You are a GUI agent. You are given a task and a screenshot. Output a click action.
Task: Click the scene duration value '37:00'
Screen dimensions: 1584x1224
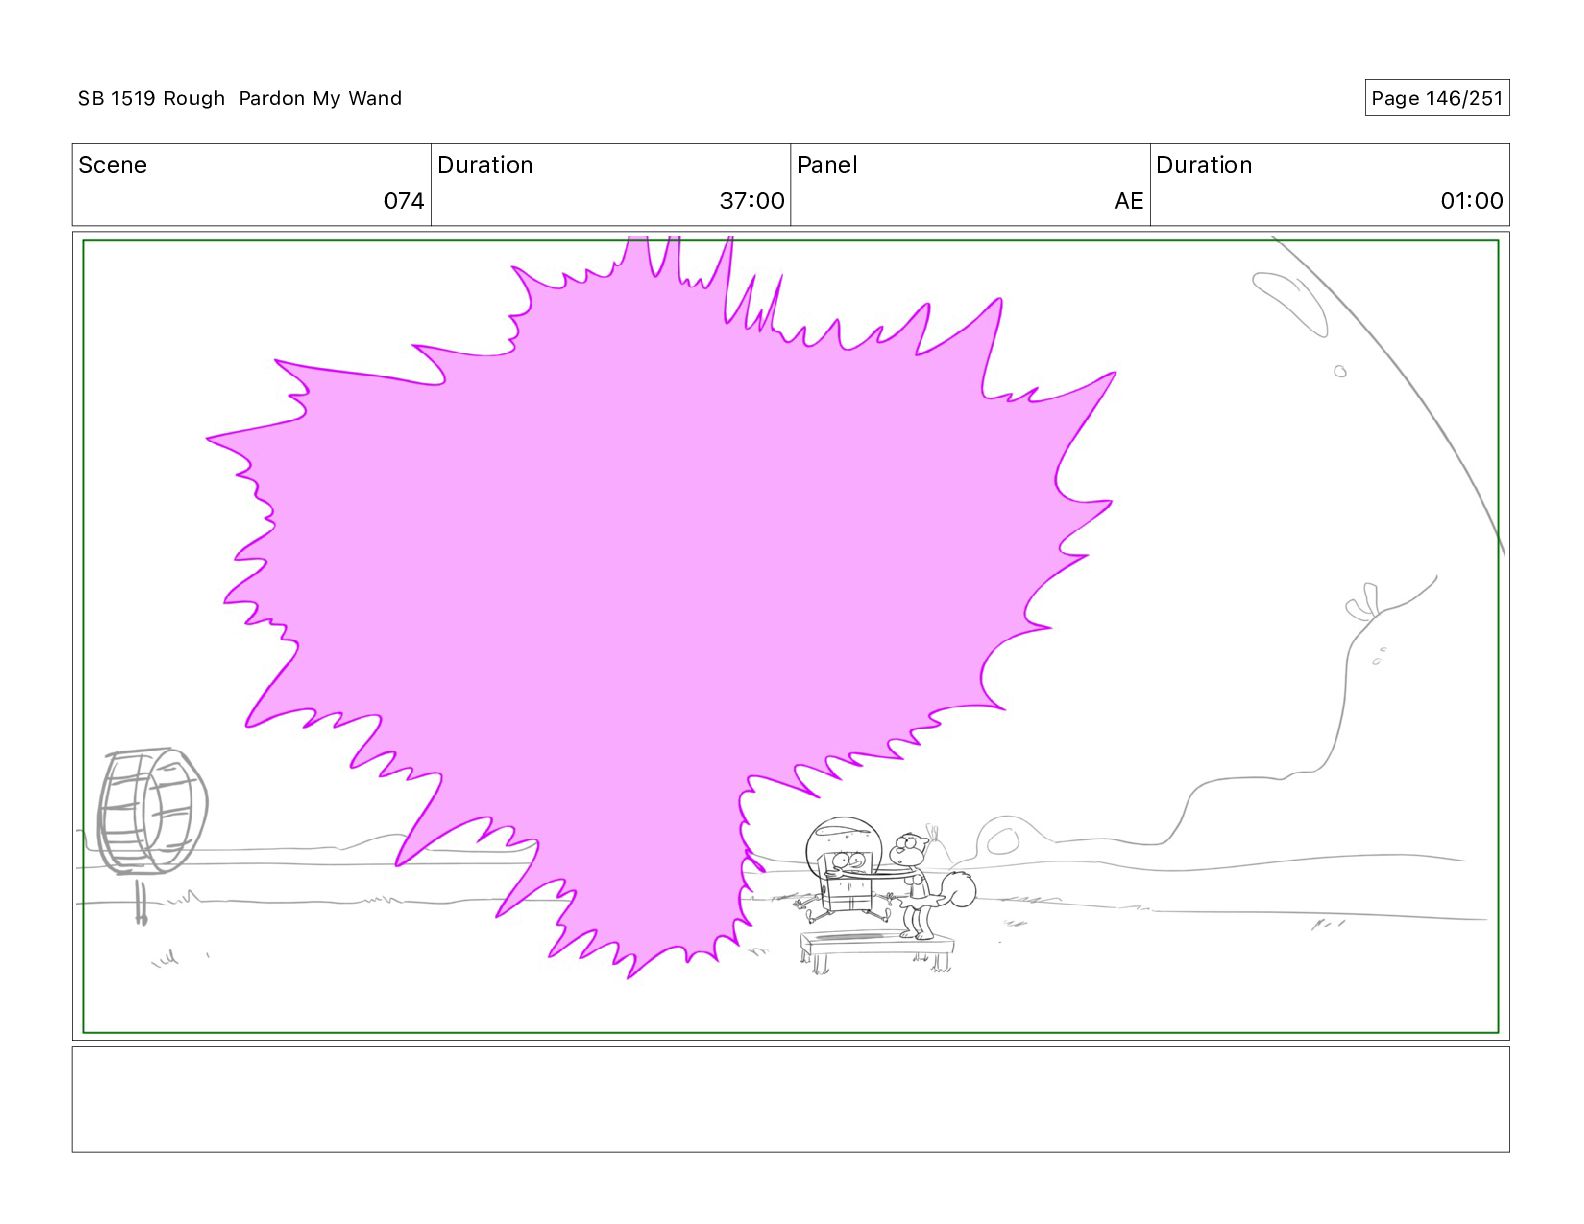tap(752, 201)
